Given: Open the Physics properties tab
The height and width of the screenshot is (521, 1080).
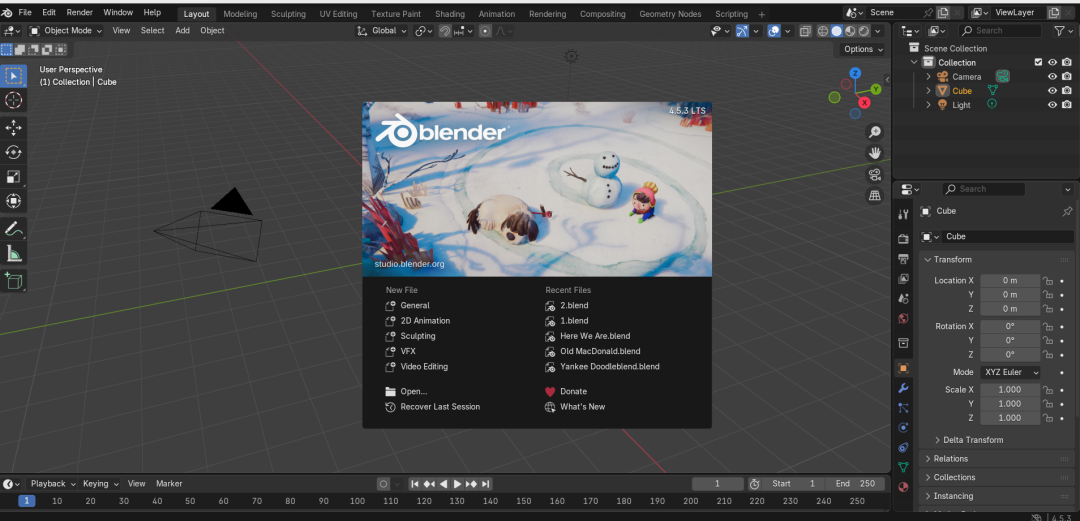Looking at the screenshot, I should tap(904, 427).
